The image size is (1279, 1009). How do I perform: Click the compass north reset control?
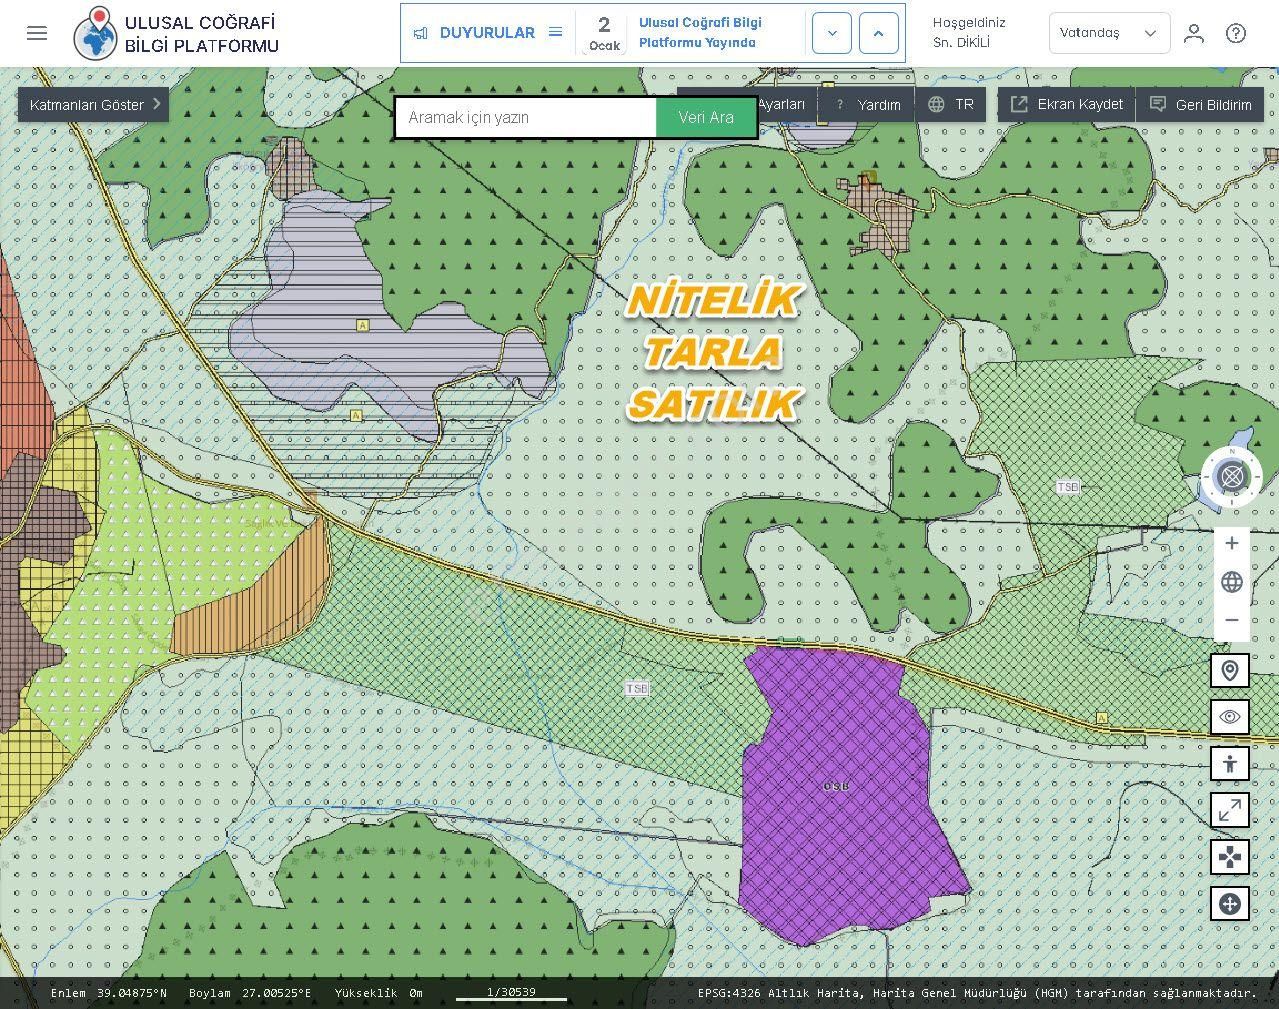point(1231,476)
